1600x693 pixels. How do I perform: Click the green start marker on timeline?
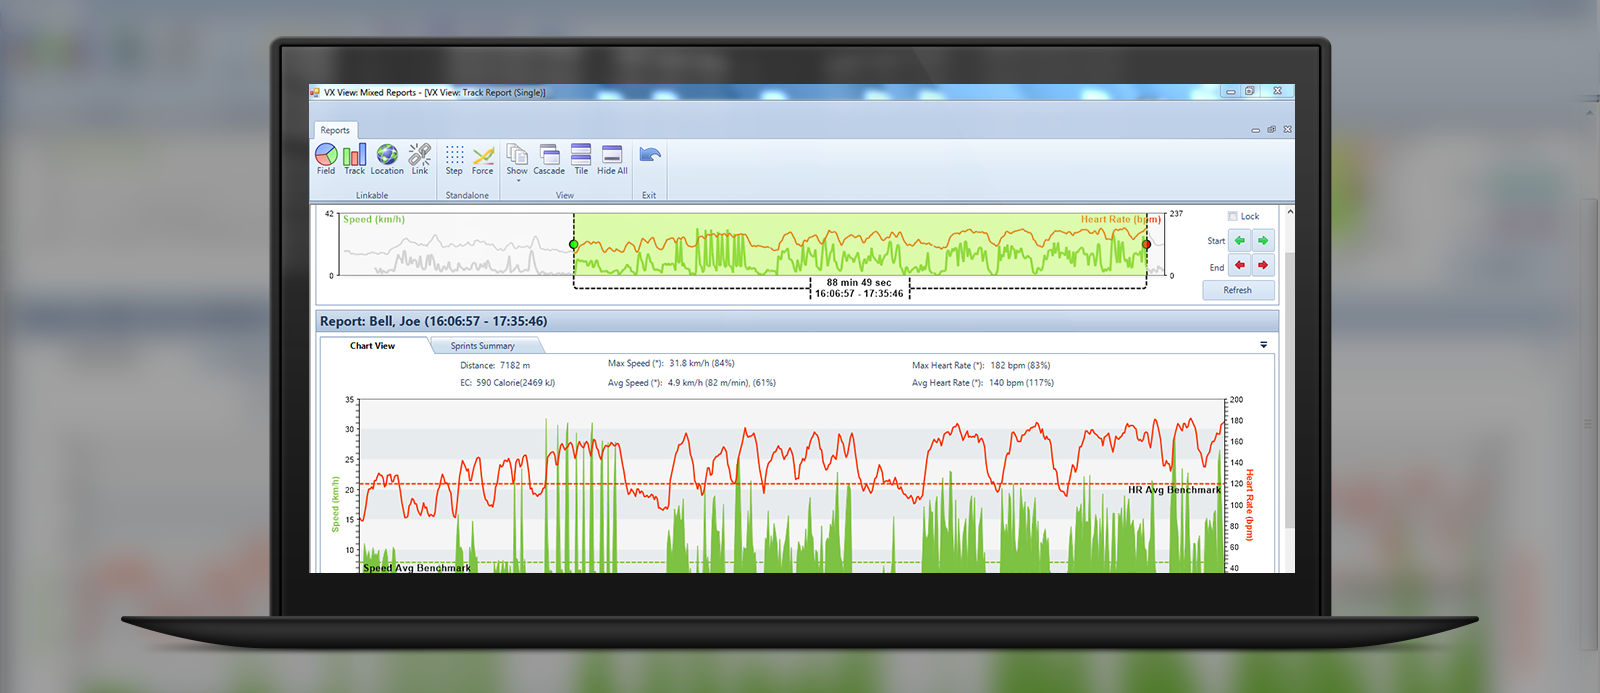(x=574, y=244)
